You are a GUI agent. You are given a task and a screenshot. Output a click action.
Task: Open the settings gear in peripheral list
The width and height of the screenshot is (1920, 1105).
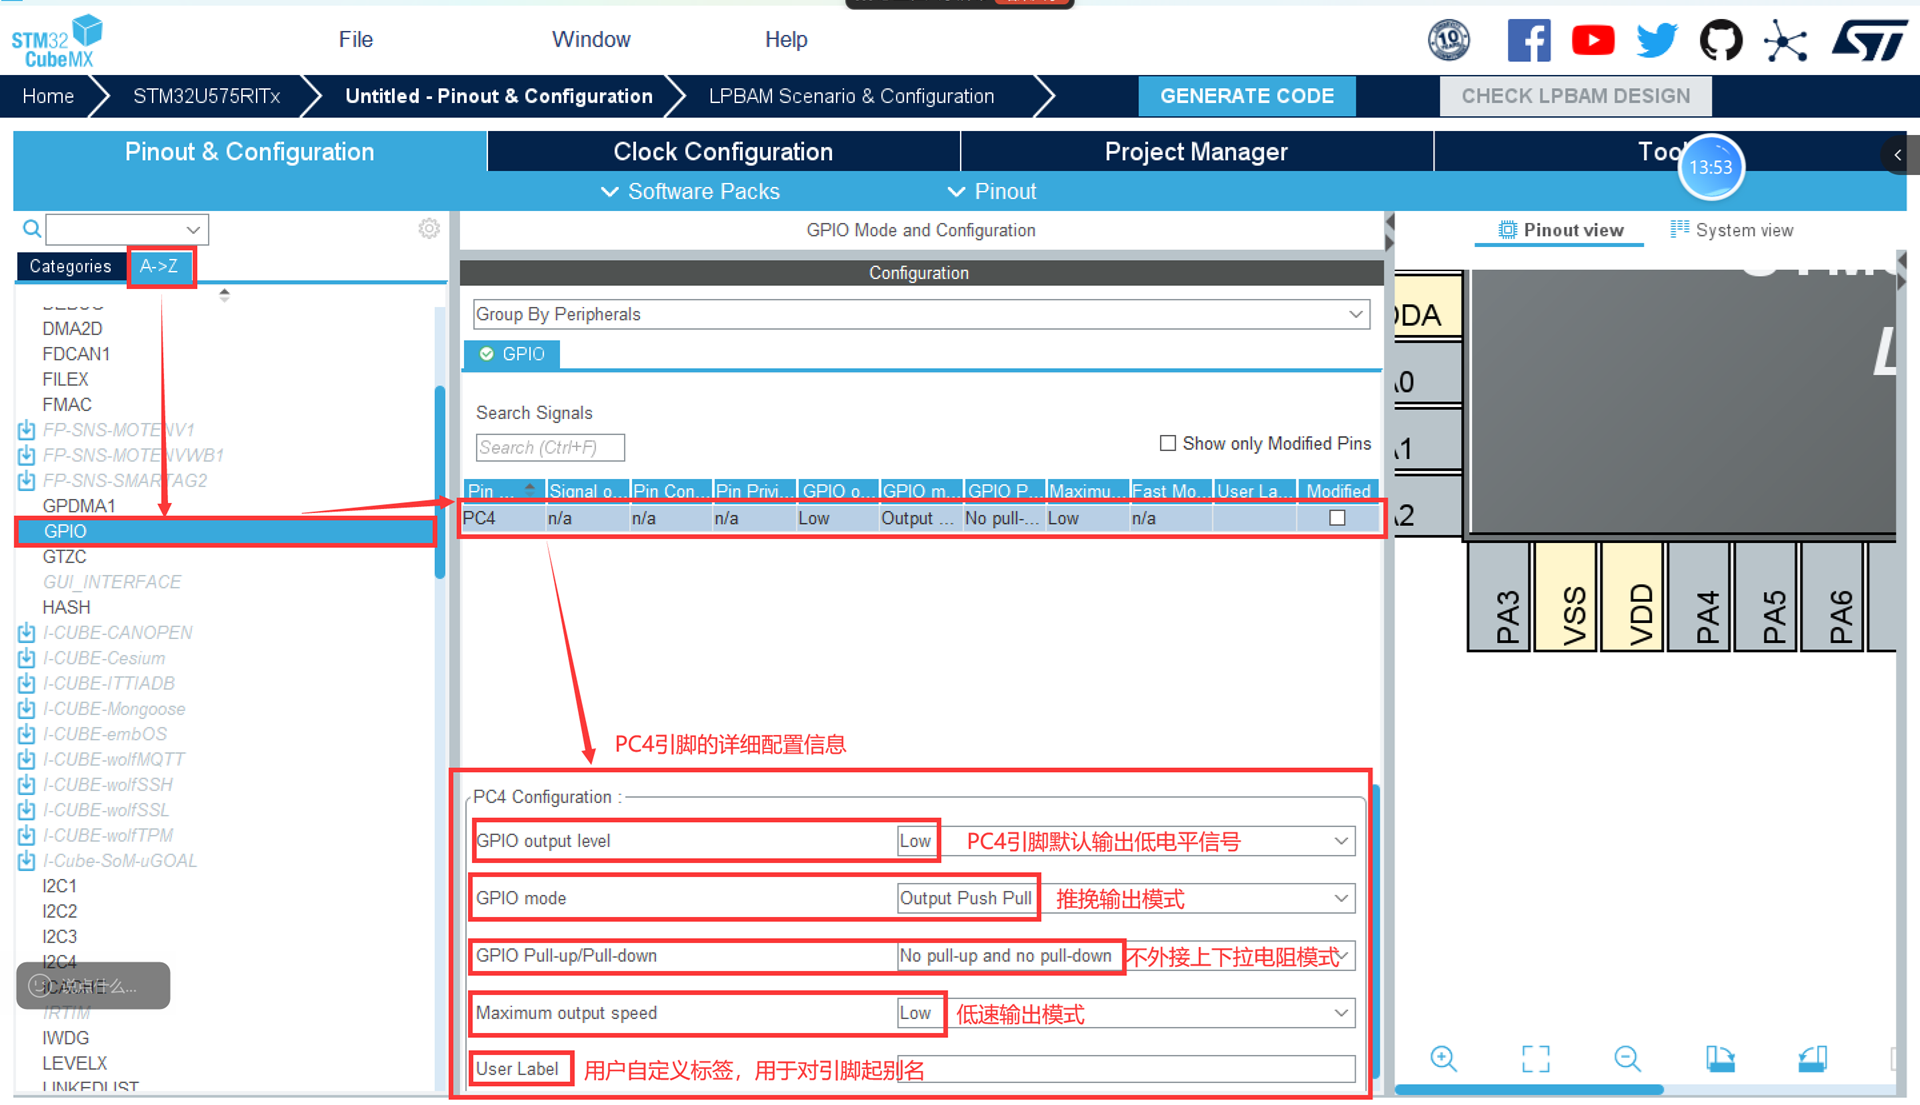pyautogui.click(x=429, y=229)
